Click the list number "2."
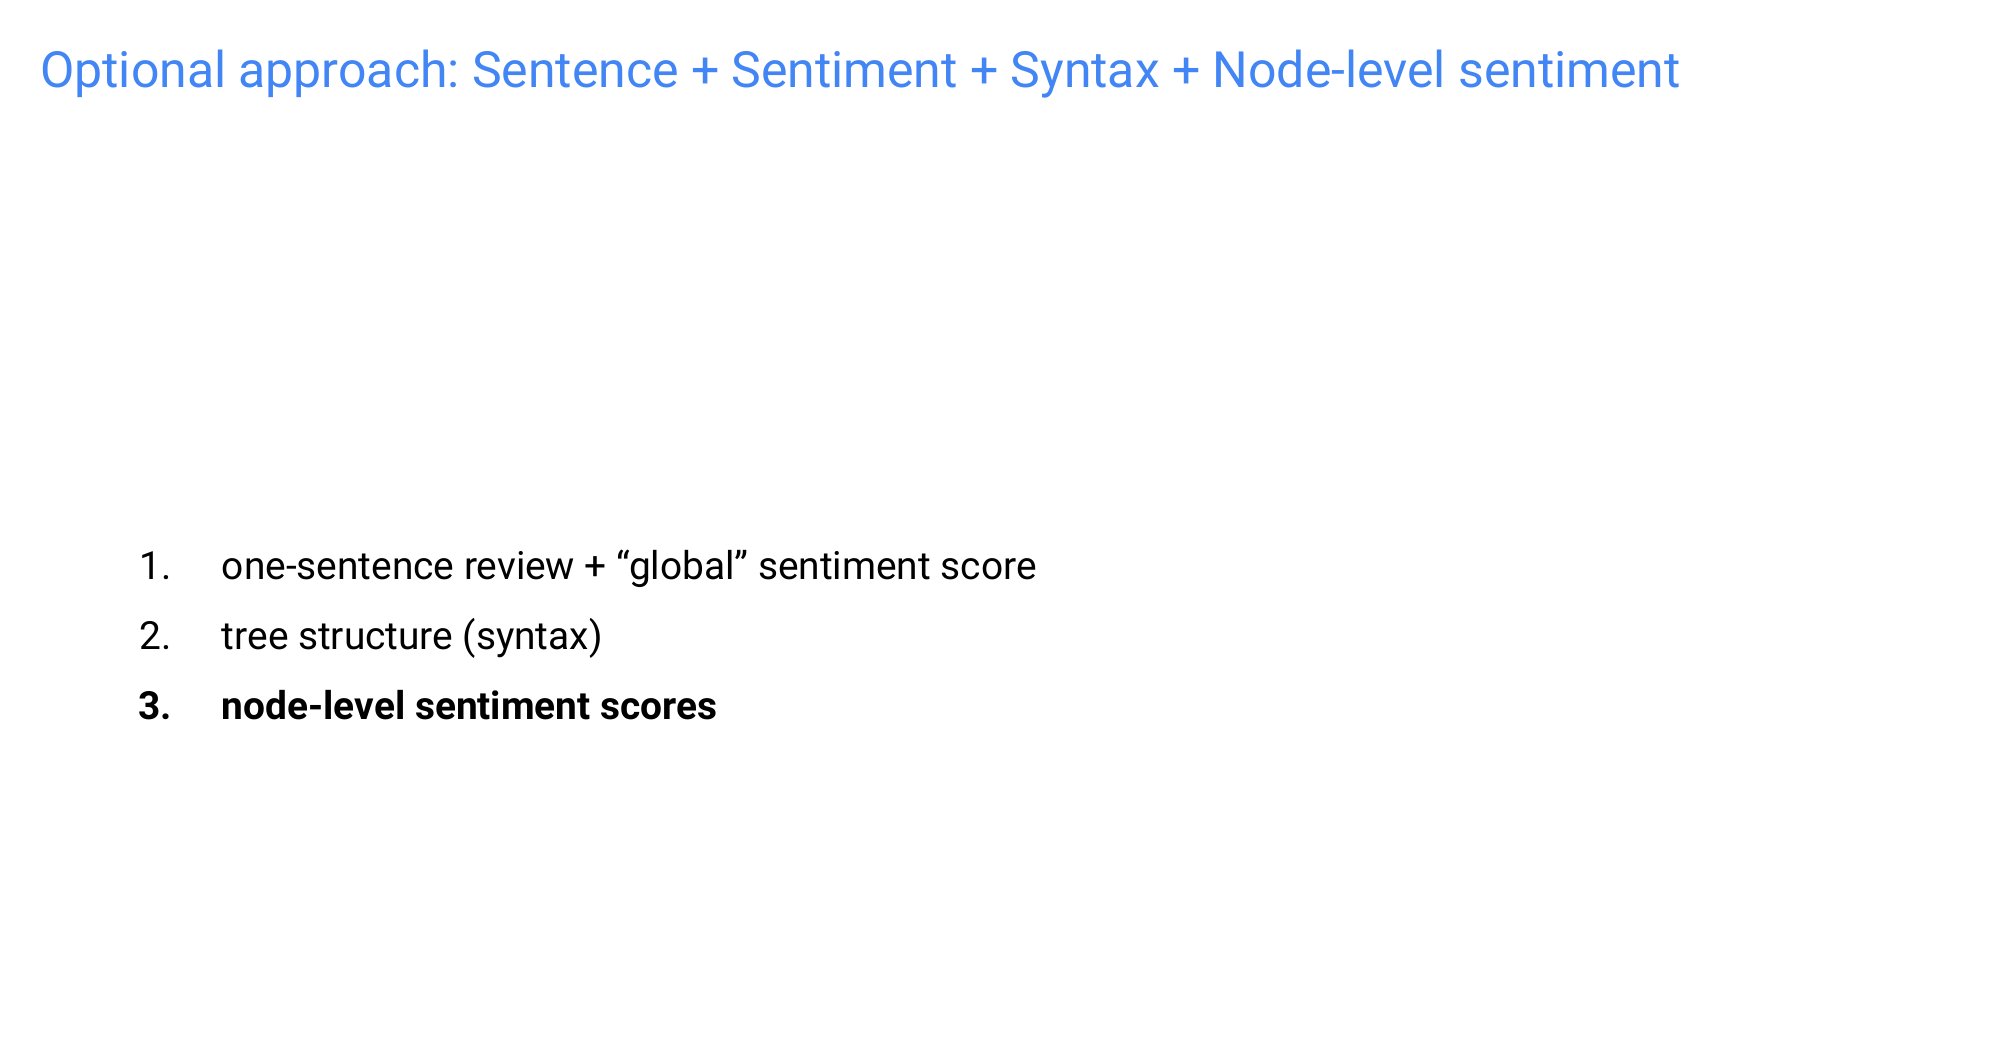This screenshot has height=1057, width=2000. click(154, 637)
